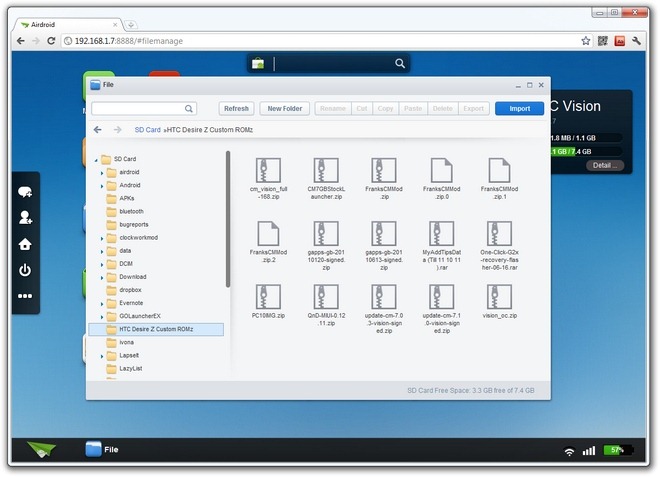
Task: Select One-Click-G2x recovery flasher rar file
Action: pyautogui.click(x=500, y=246)
